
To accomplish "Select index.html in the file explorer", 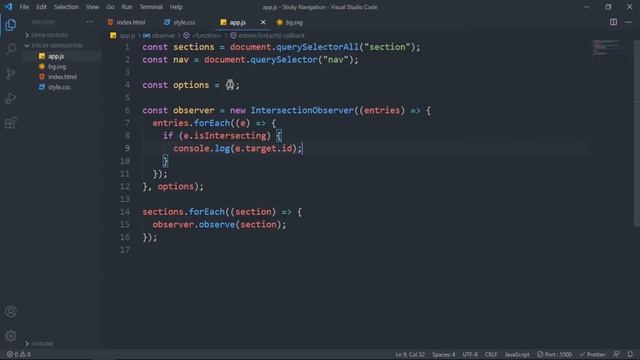I will click(x=62, y=77).
